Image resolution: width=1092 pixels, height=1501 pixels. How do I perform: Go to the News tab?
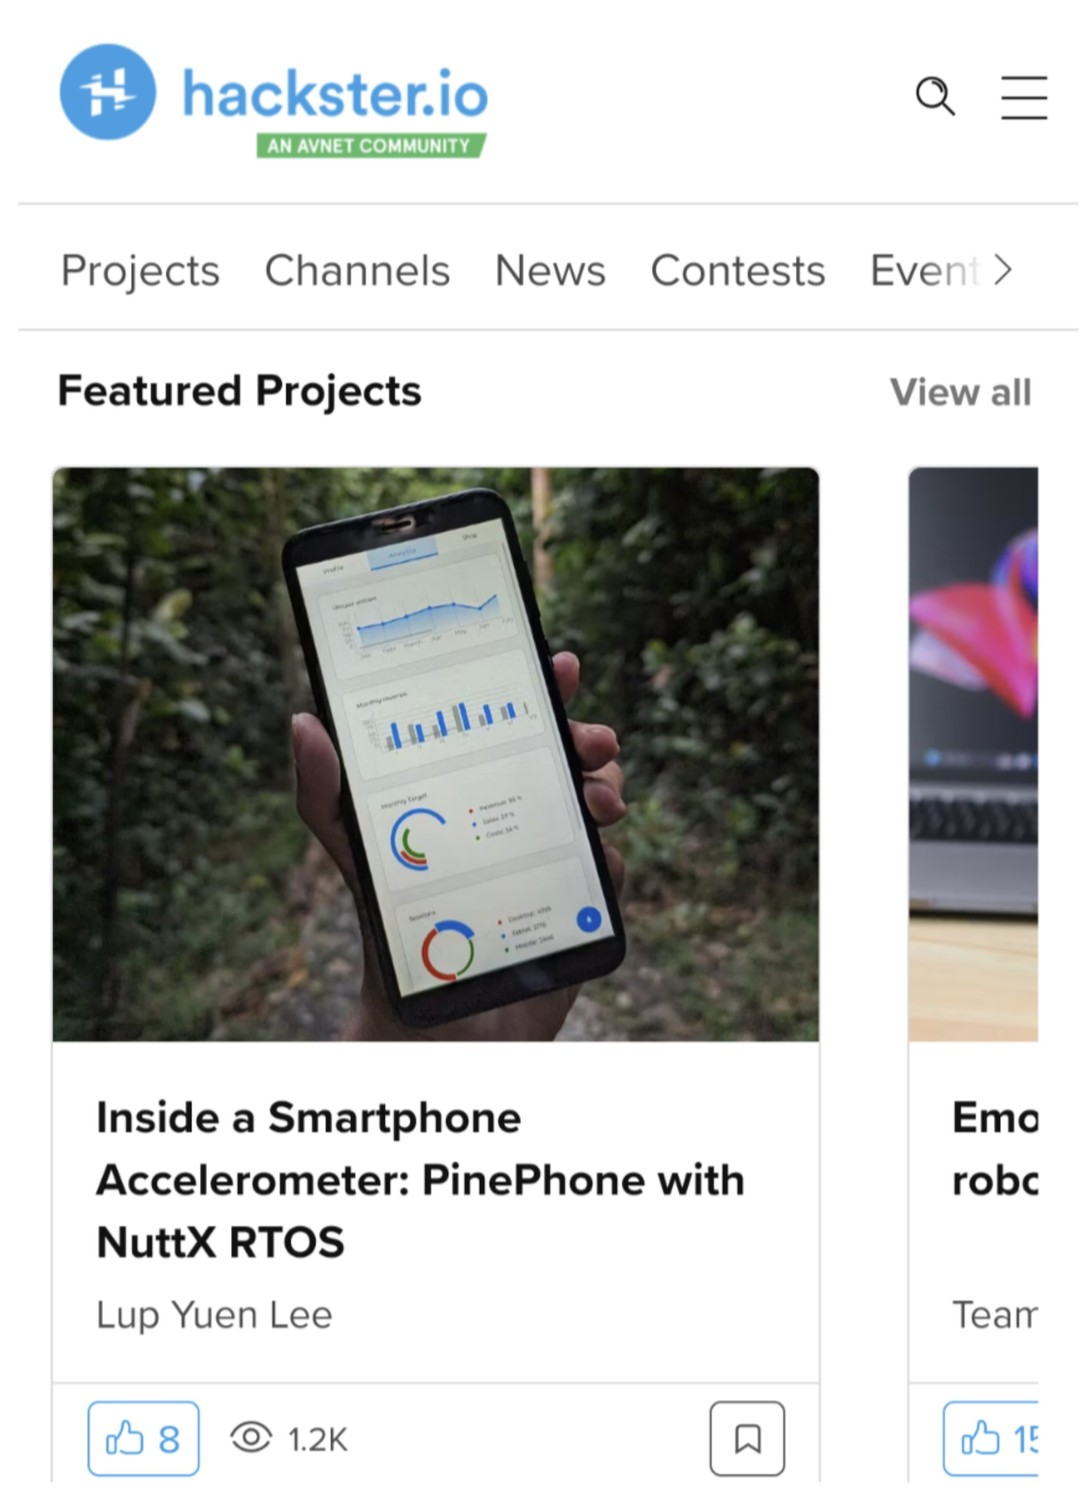pyautogui.click(x=550, y=270)
